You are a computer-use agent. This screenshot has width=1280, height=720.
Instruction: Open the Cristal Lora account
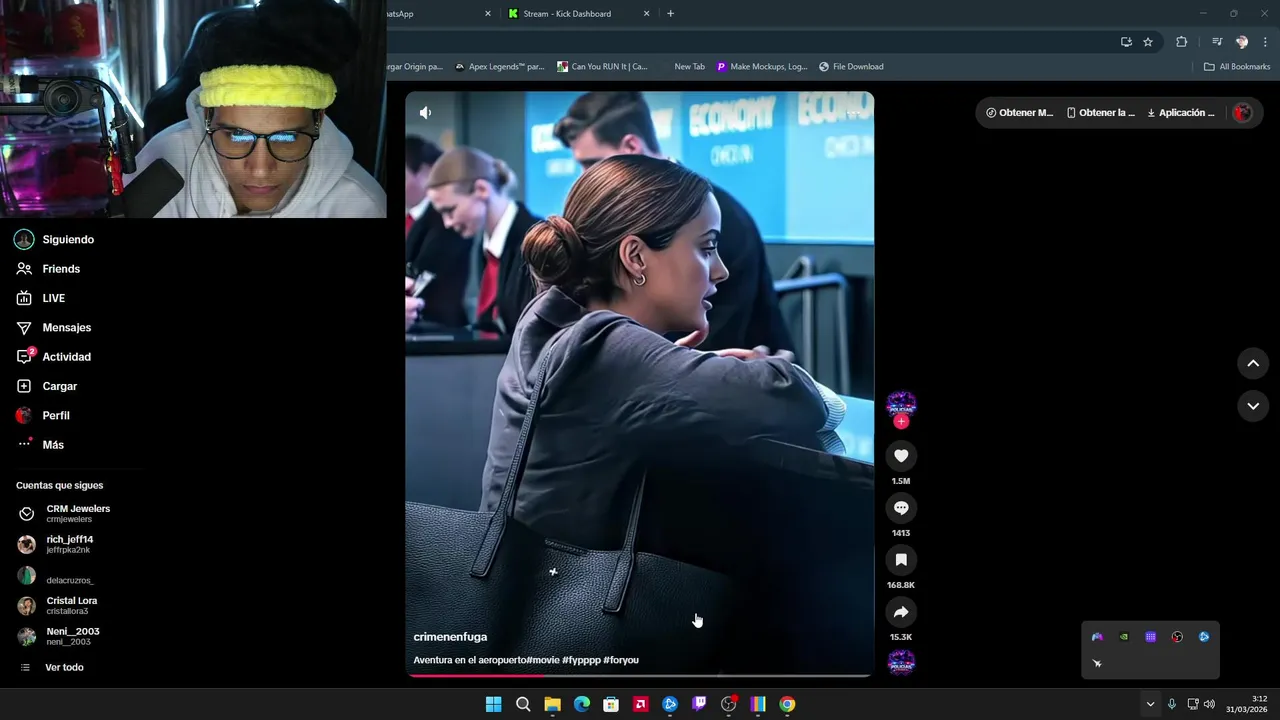(58, 606)
